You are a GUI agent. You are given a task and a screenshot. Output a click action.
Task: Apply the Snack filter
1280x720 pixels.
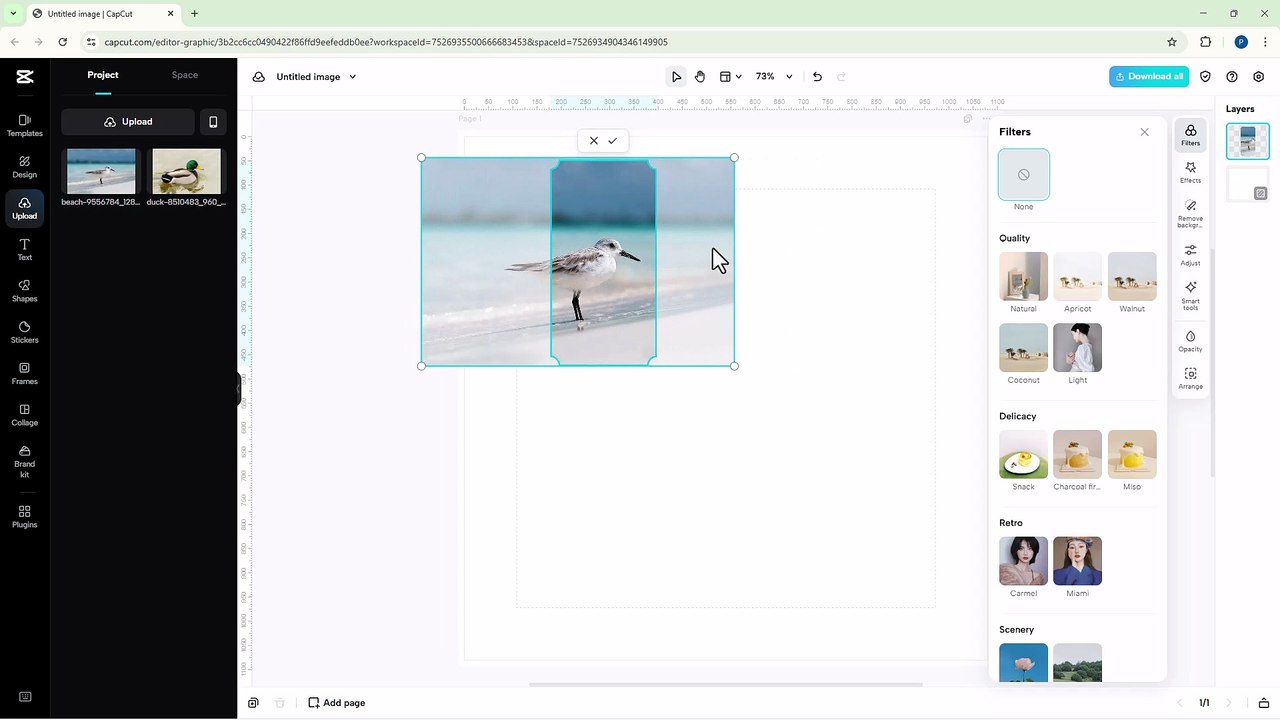(1024, 455)
